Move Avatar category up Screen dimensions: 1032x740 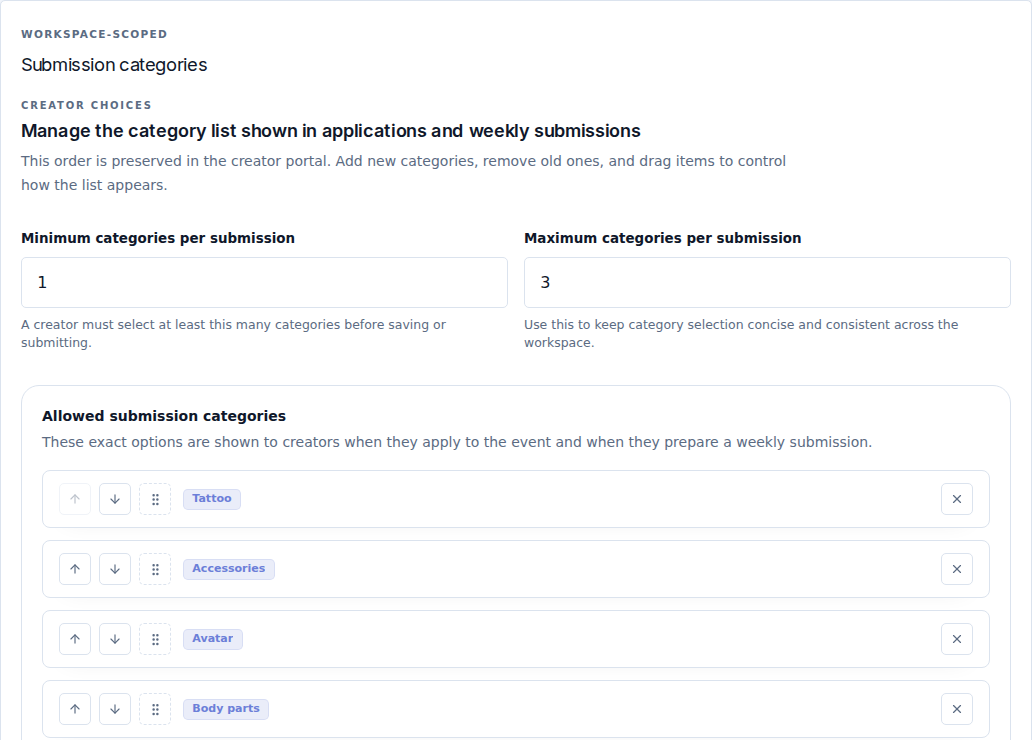(x=75, y=639)
